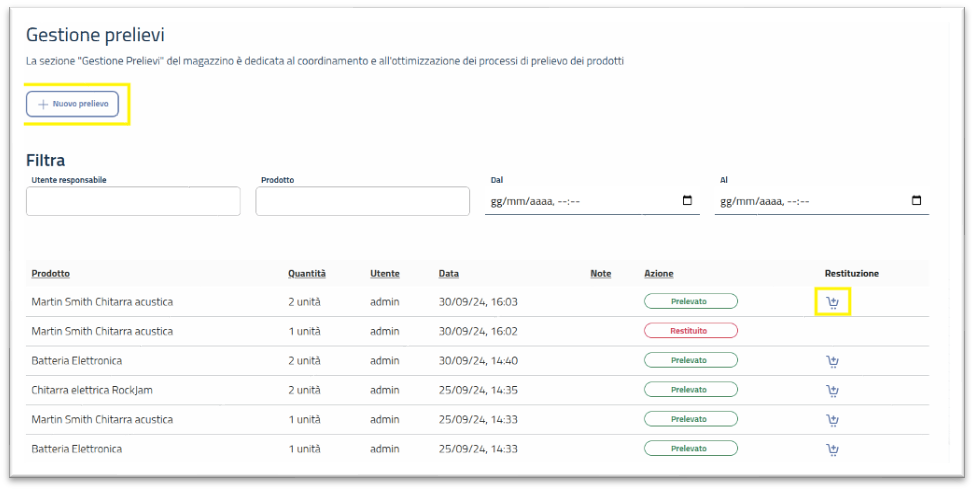Click Prelevato badge in Chitarra elettrica RockJam row
The image size is (972, 489).
pos(690,390)
